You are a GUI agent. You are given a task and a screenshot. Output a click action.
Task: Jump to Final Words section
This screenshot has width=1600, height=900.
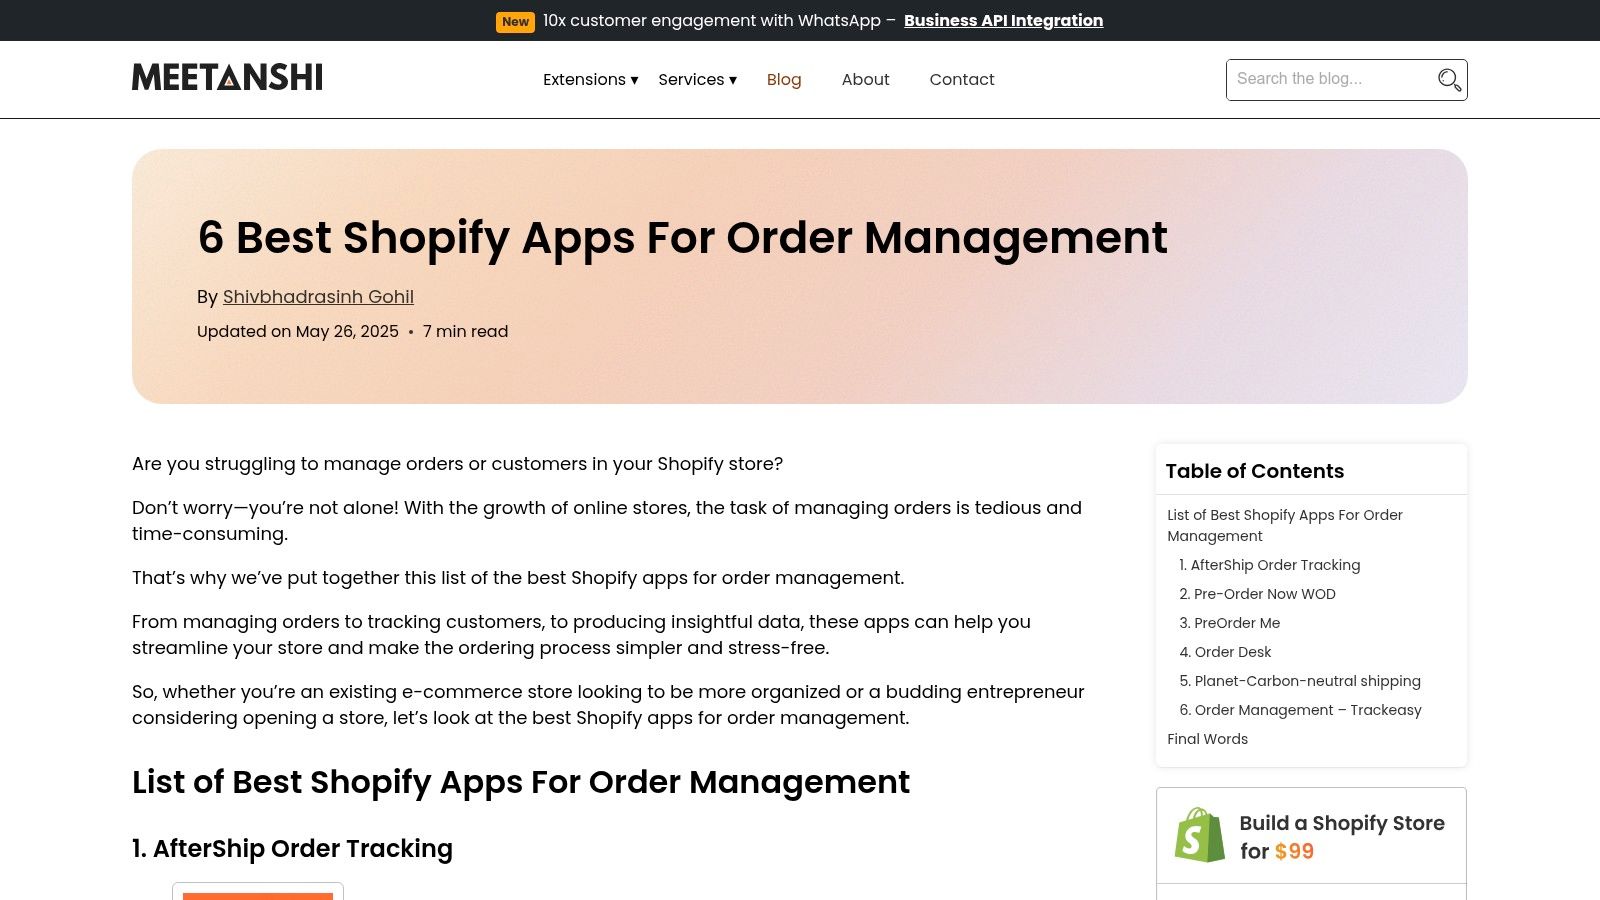pos(1207,739)
